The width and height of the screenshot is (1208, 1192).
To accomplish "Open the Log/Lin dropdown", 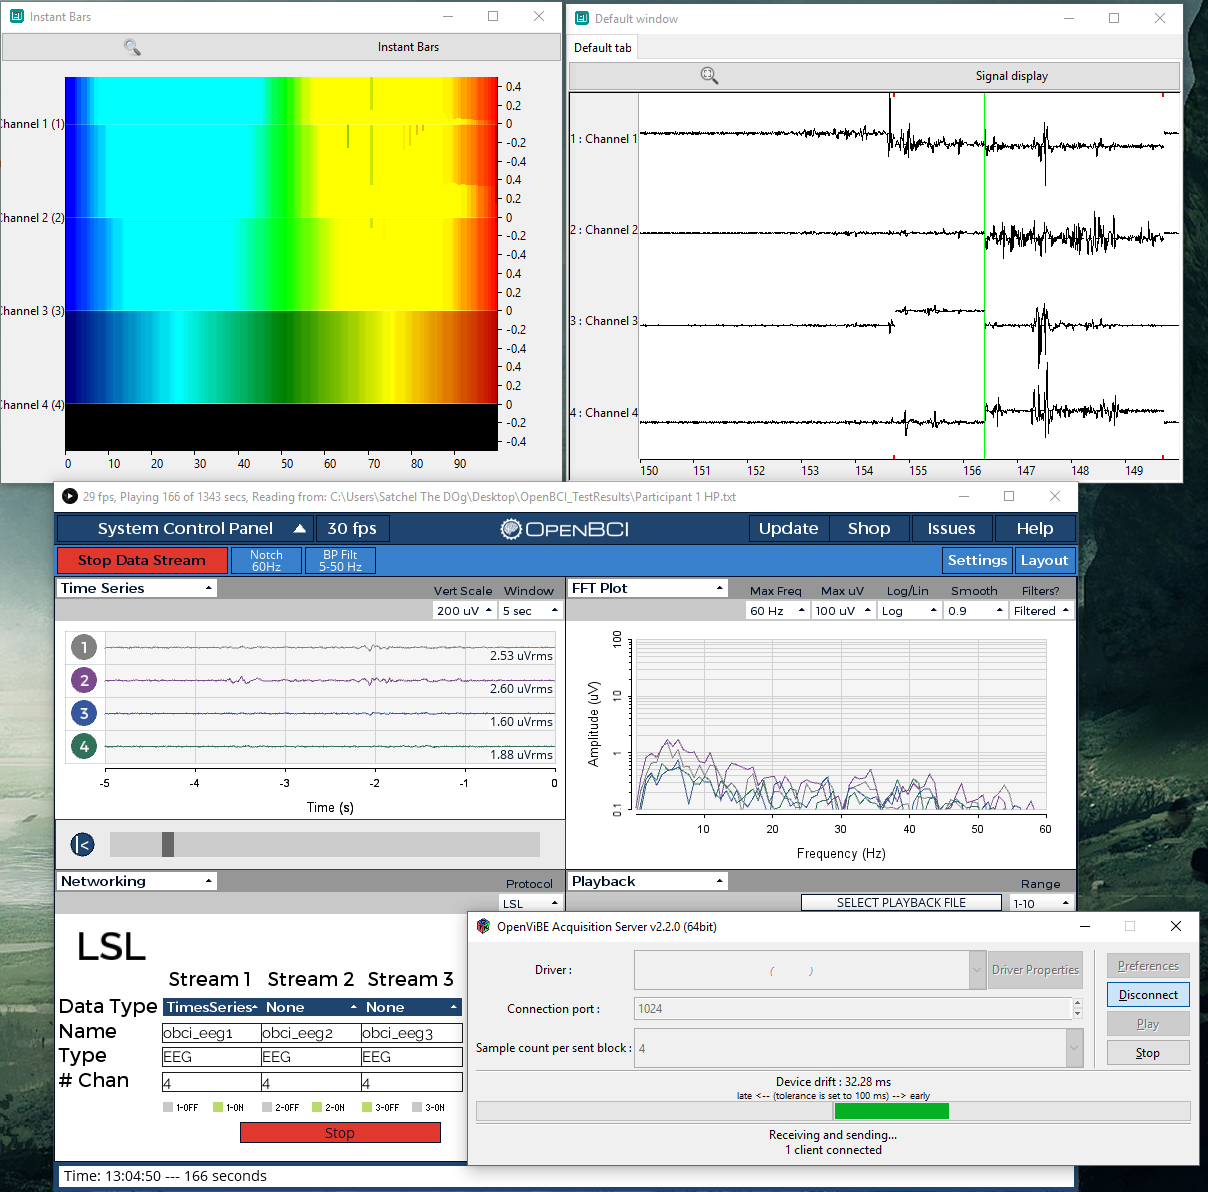I will [x=910, y=610].
